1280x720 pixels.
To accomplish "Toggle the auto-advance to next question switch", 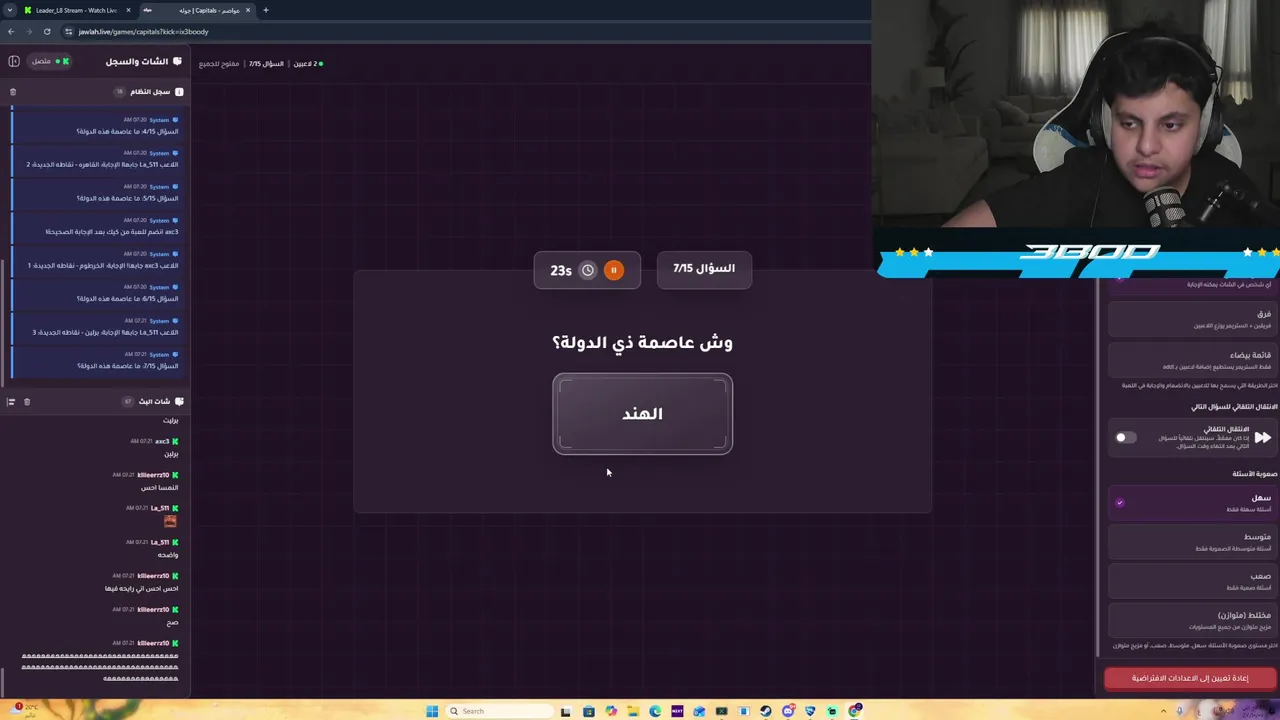I will tap(1126, 437).
